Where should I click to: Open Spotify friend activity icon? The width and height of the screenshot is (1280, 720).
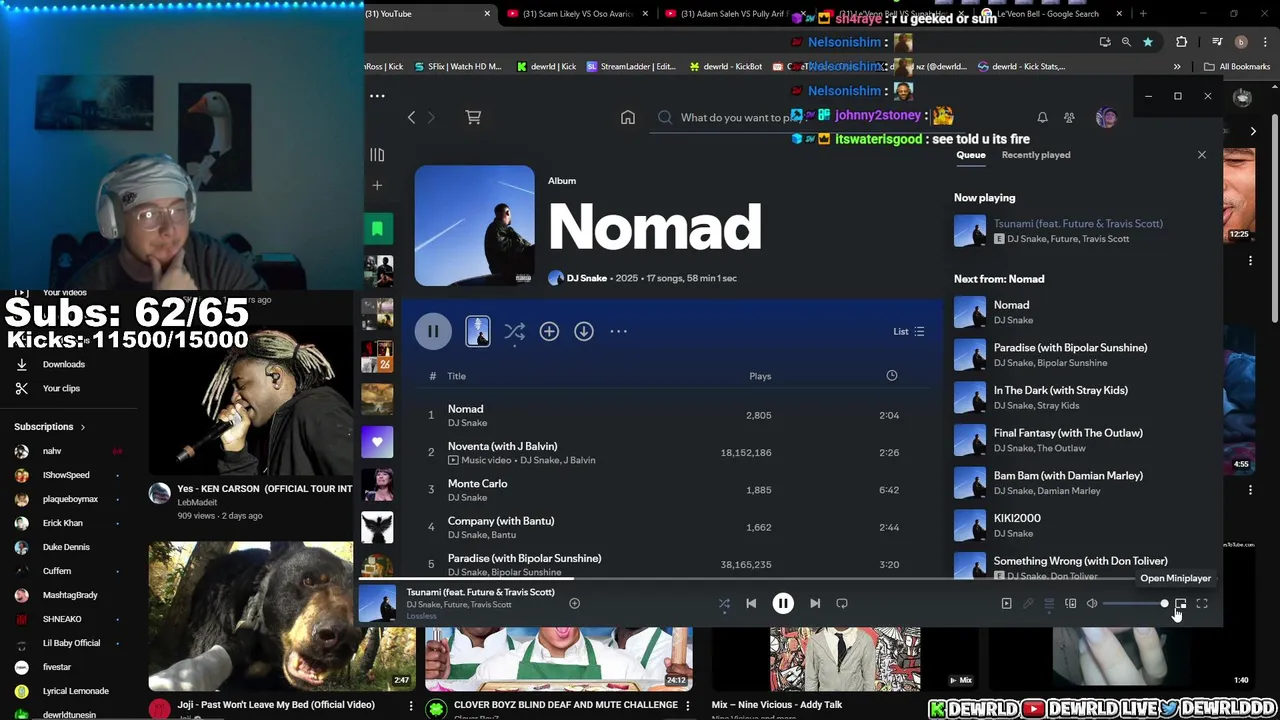tap(1069, 117)
